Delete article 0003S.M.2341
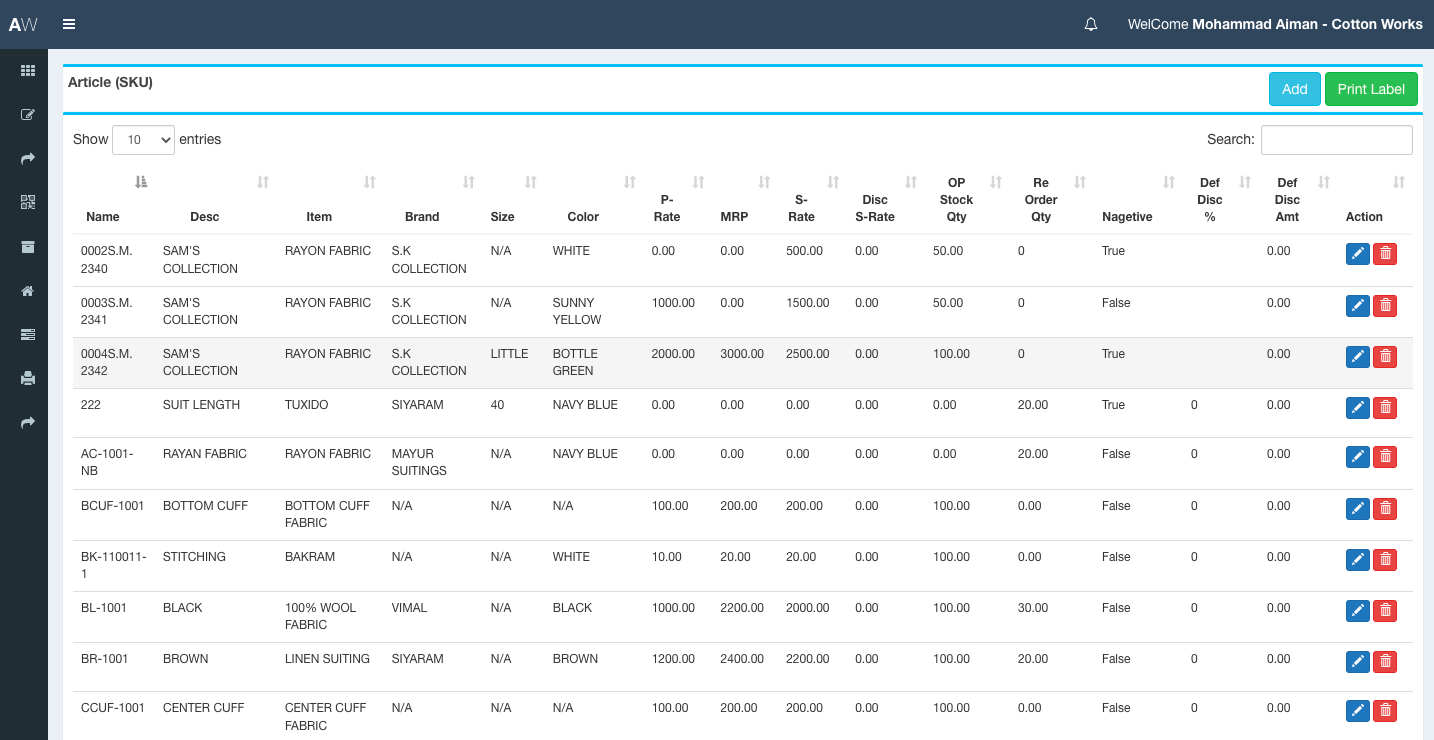 coord(1385,306)
